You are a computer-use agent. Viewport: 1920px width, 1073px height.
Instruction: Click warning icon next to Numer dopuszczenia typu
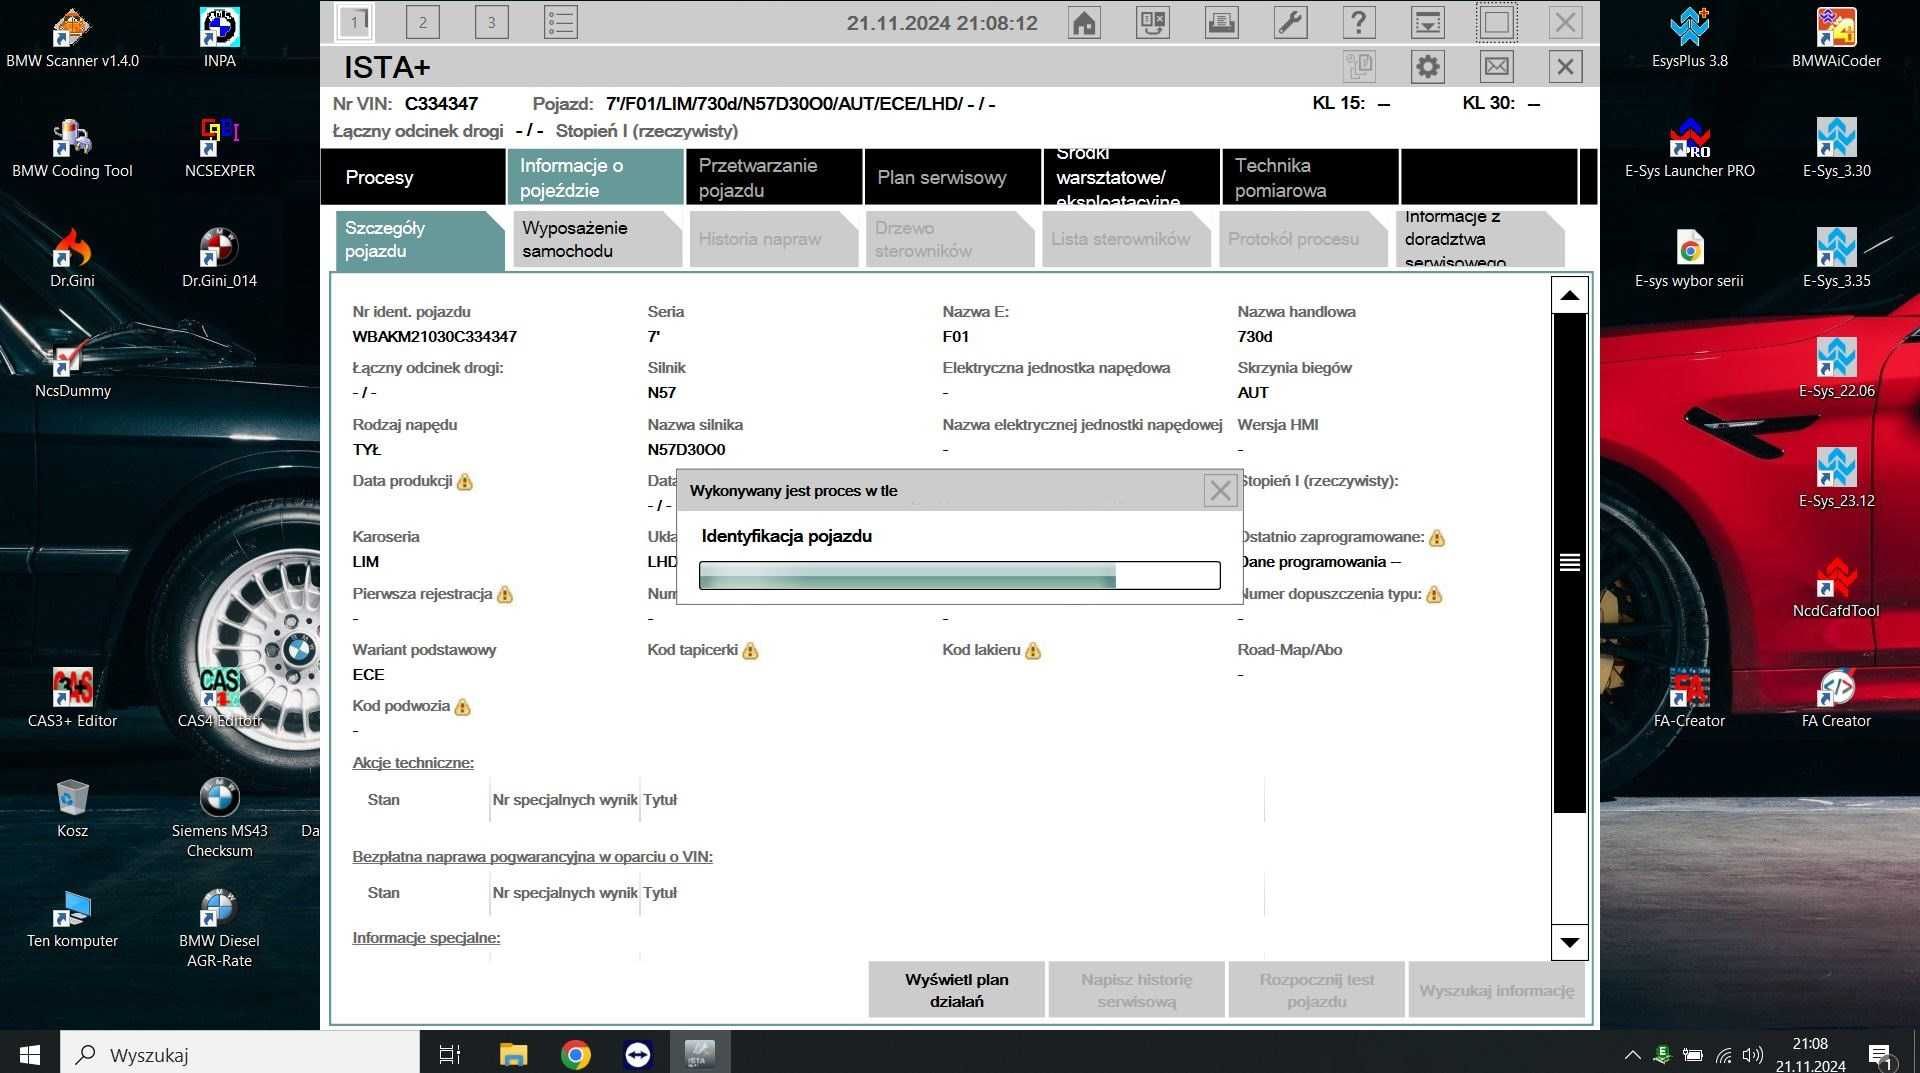click(1434, 595)
